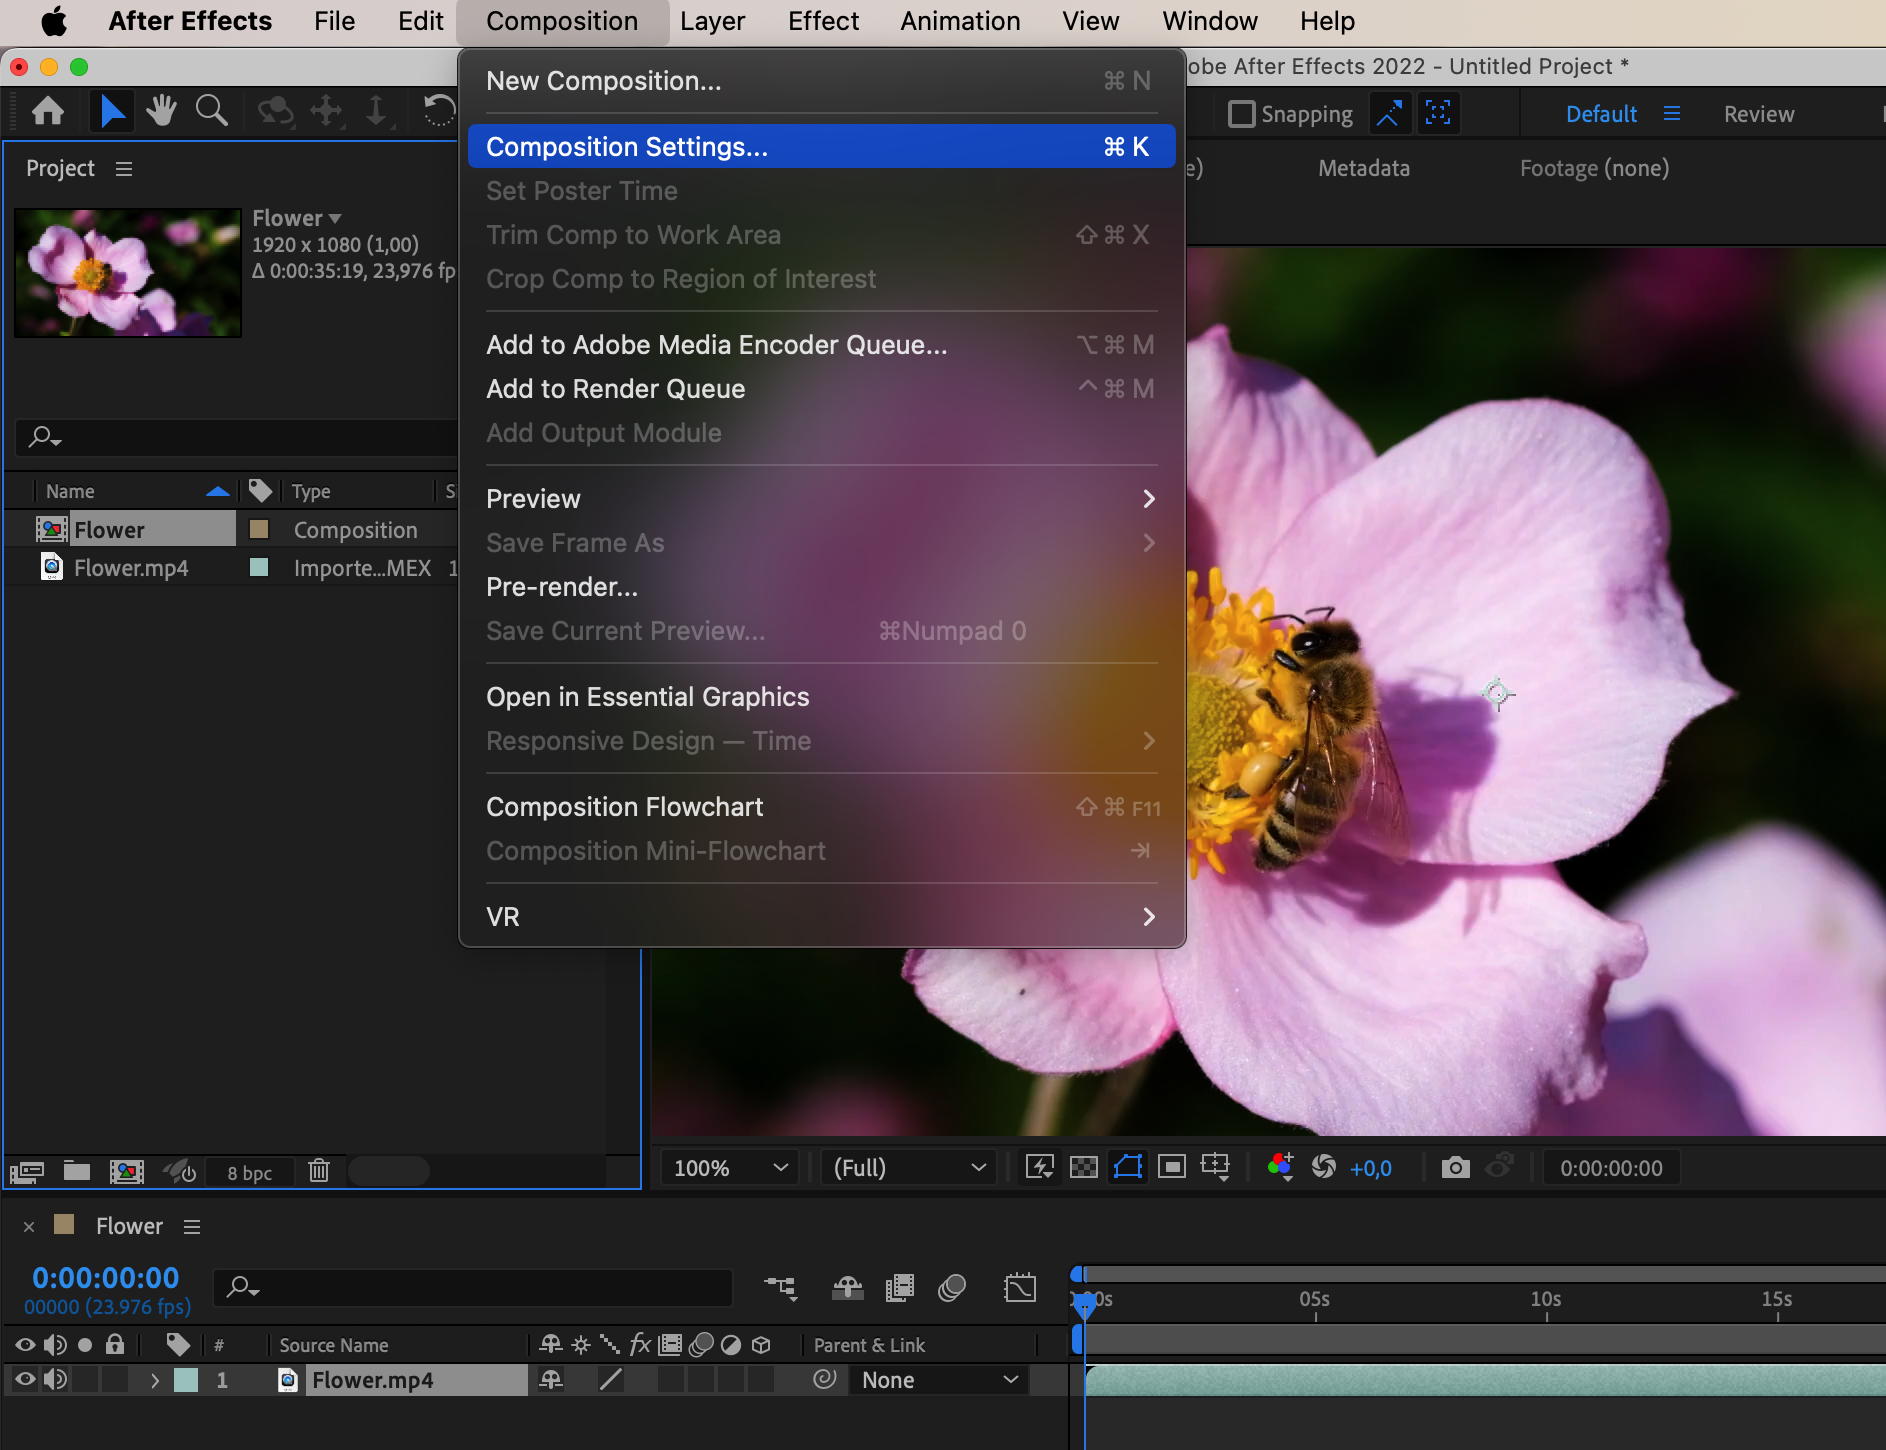
Task: Expand the Flower.mp4 layer properties
Action: click(154, 1380)
